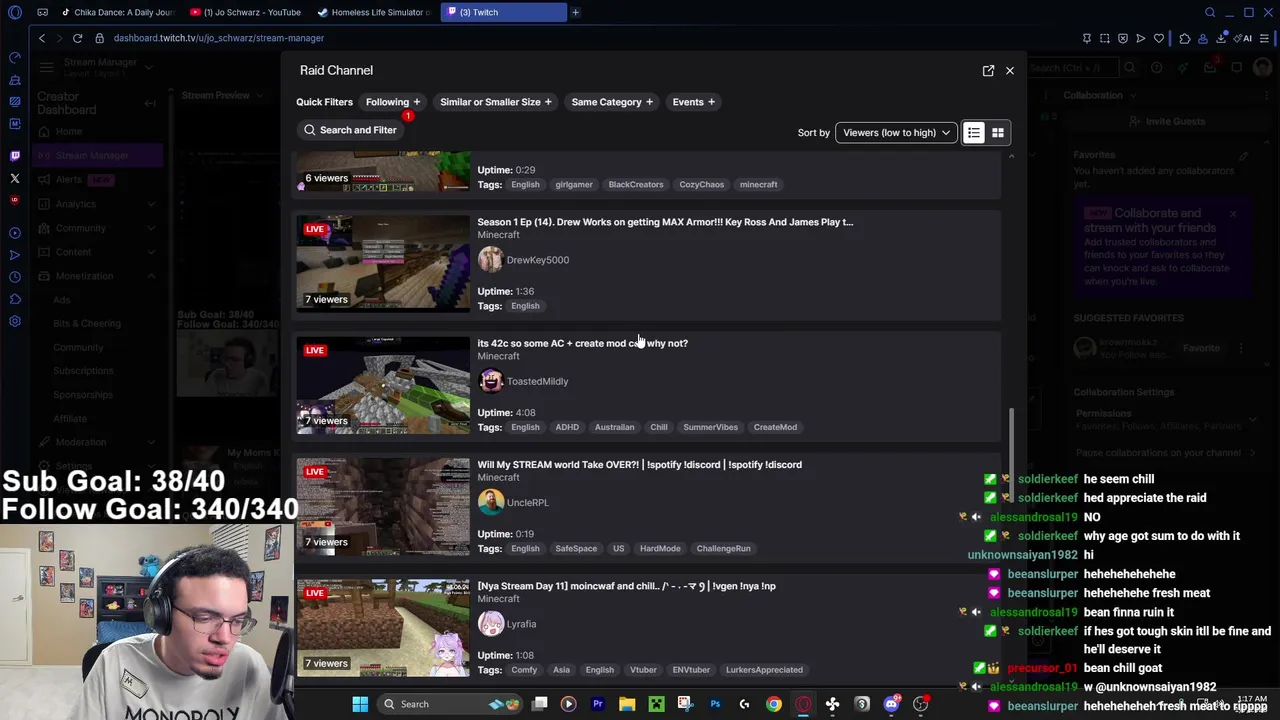Open Discord from taskbar
The width and height of the screenshot is (1280, 720).
[891, 704]
